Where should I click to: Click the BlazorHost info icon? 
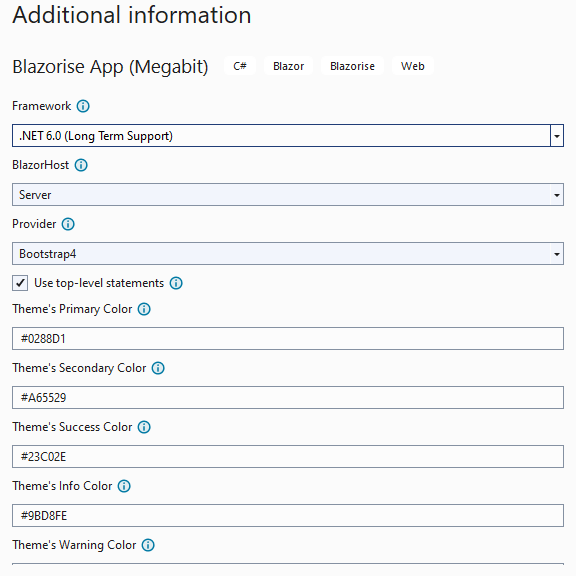pyautogui.click(x=81, y=165)
